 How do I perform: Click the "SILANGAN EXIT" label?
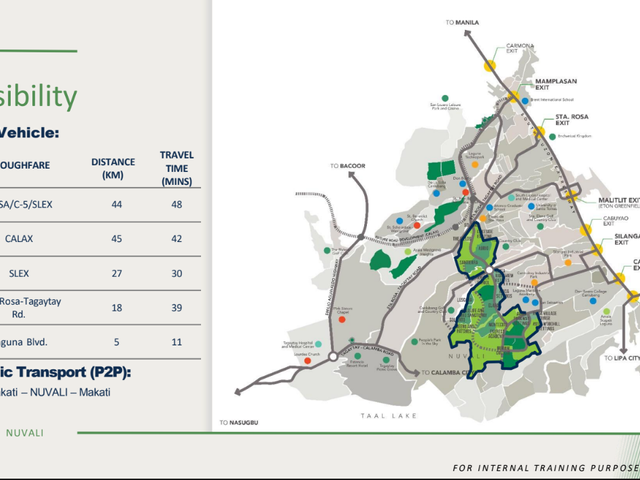pyautogui.click(x=627, y=239)
